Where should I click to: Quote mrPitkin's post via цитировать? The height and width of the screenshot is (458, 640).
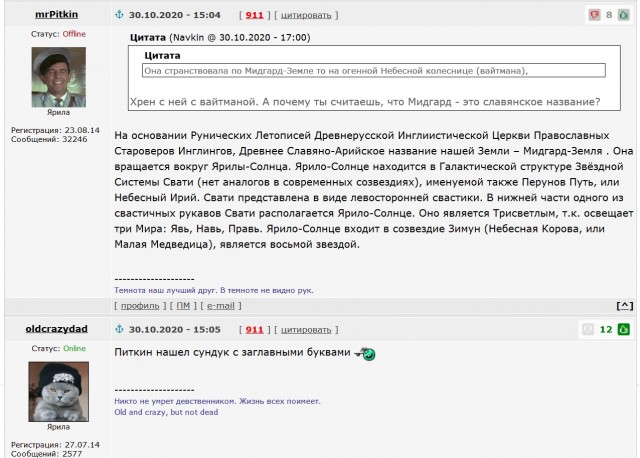[x=306, y=16]
